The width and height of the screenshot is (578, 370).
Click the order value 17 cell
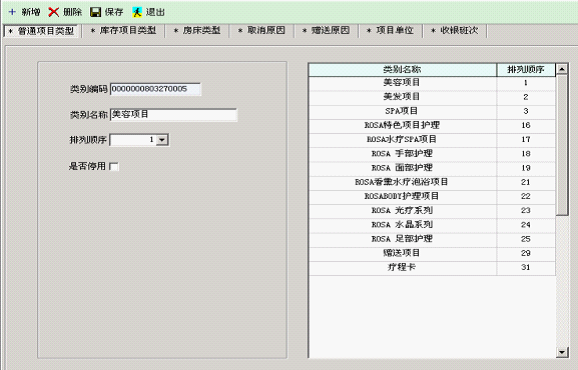click(526, 140)
